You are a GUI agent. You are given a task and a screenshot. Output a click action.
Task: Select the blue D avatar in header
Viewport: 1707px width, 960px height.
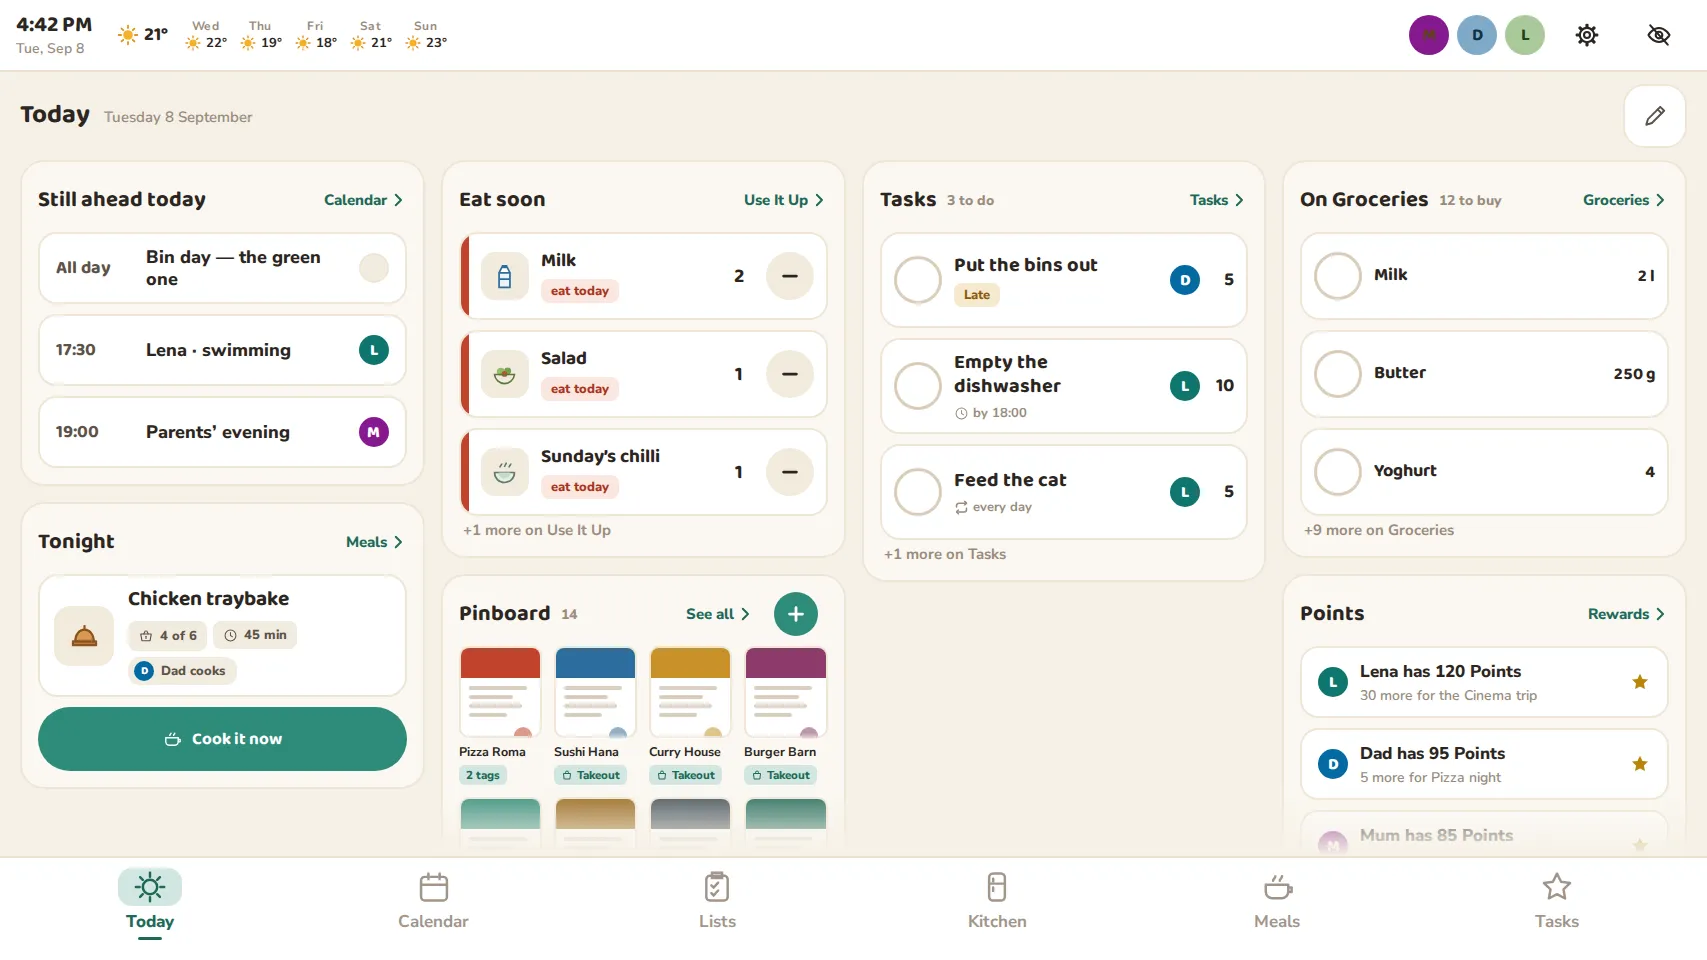click(1477, 35)
